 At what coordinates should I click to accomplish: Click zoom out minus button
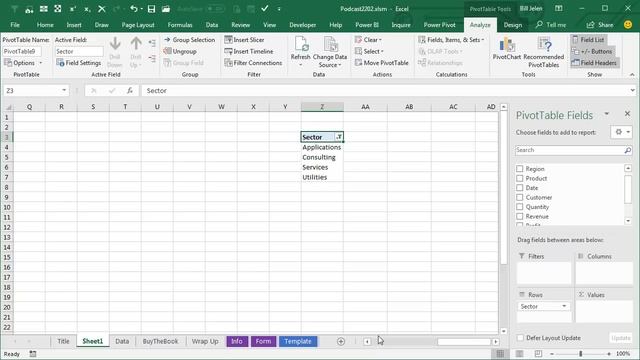(x=551, y=353)
